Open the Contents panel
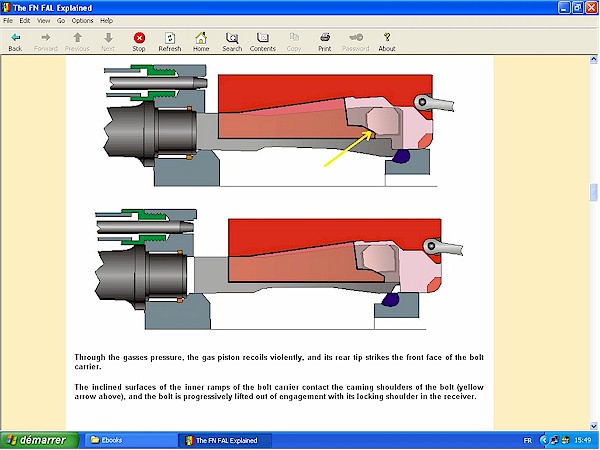This screenshot has height=450, width=600. (262, 41)
